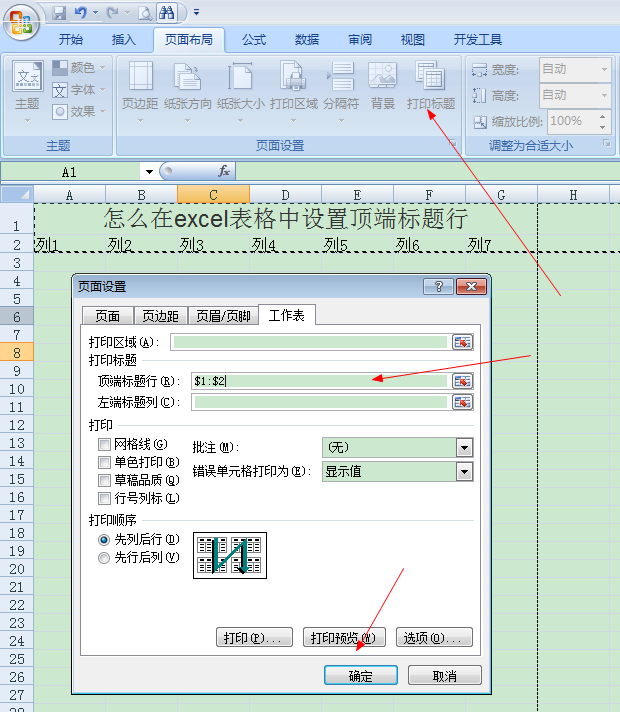Switch to the 公式 ribbon tab
The image size is (620, 712).
coord(254,40)
